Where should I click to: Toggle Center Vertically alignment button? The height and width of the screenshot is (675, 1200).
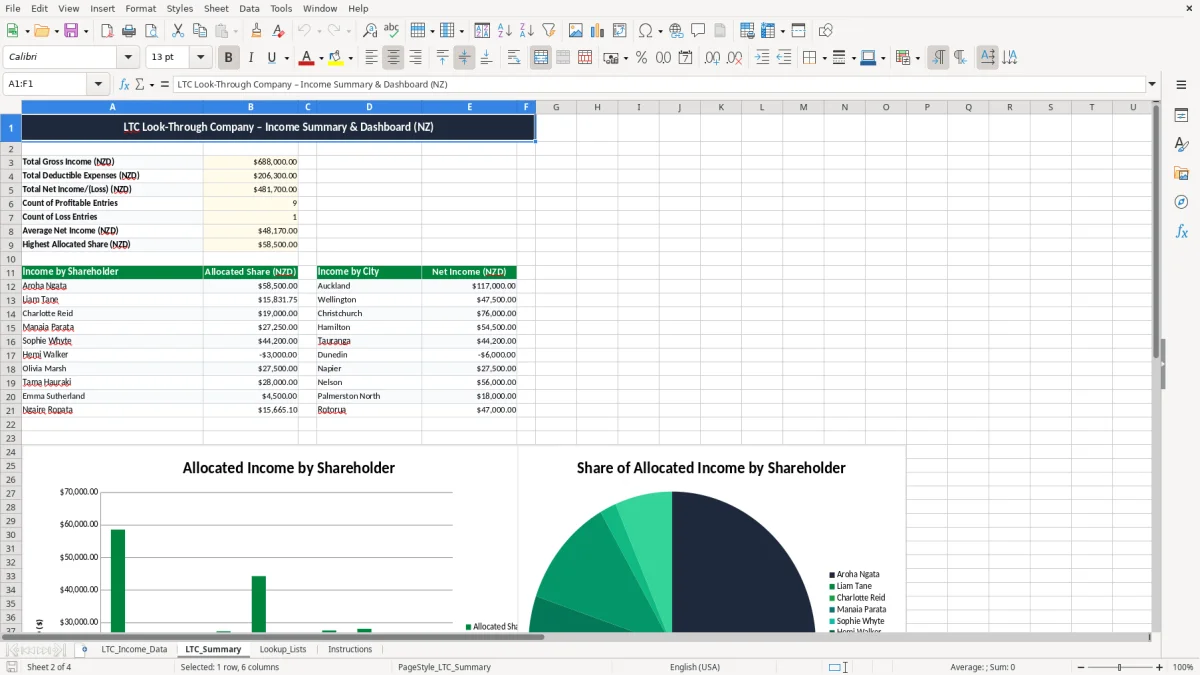tap(464, 58)
